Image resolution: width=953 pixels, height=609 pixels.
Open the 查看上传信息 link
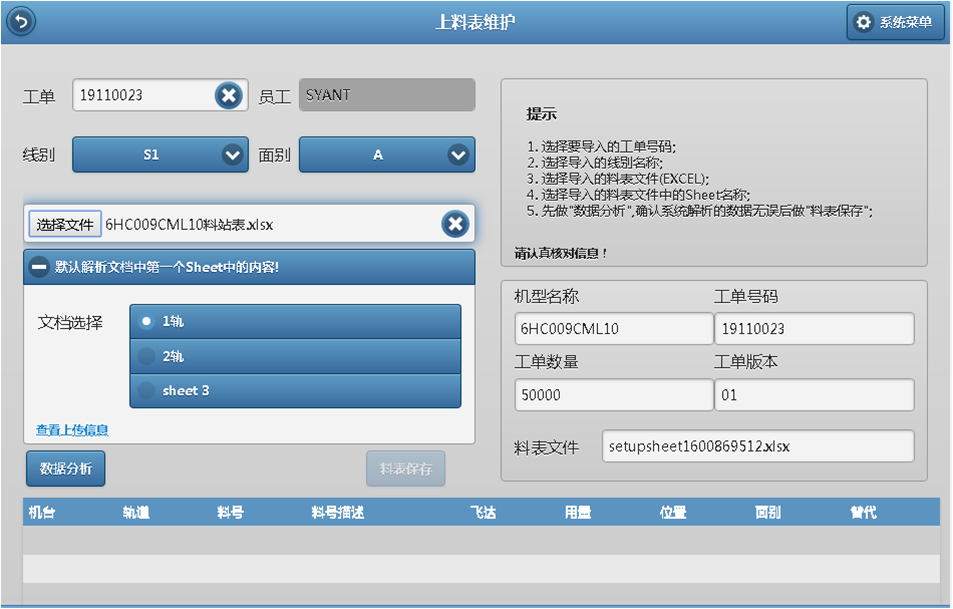pos(72,430)
